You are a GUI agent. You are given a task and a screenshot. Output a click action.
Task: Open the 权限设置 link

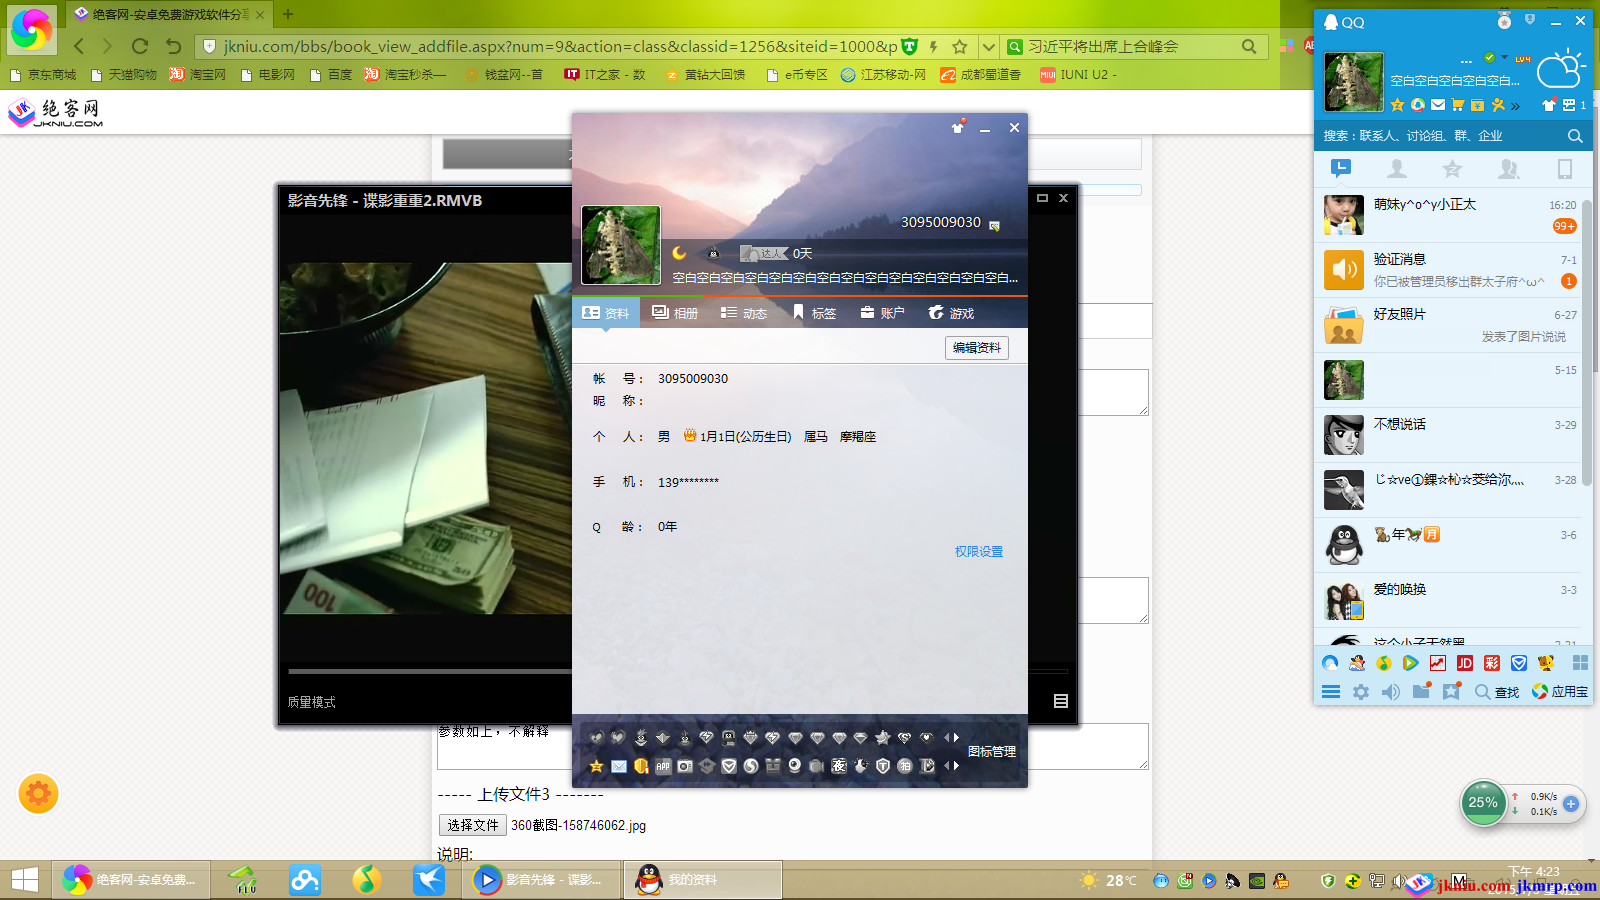[x=978, y=552]
